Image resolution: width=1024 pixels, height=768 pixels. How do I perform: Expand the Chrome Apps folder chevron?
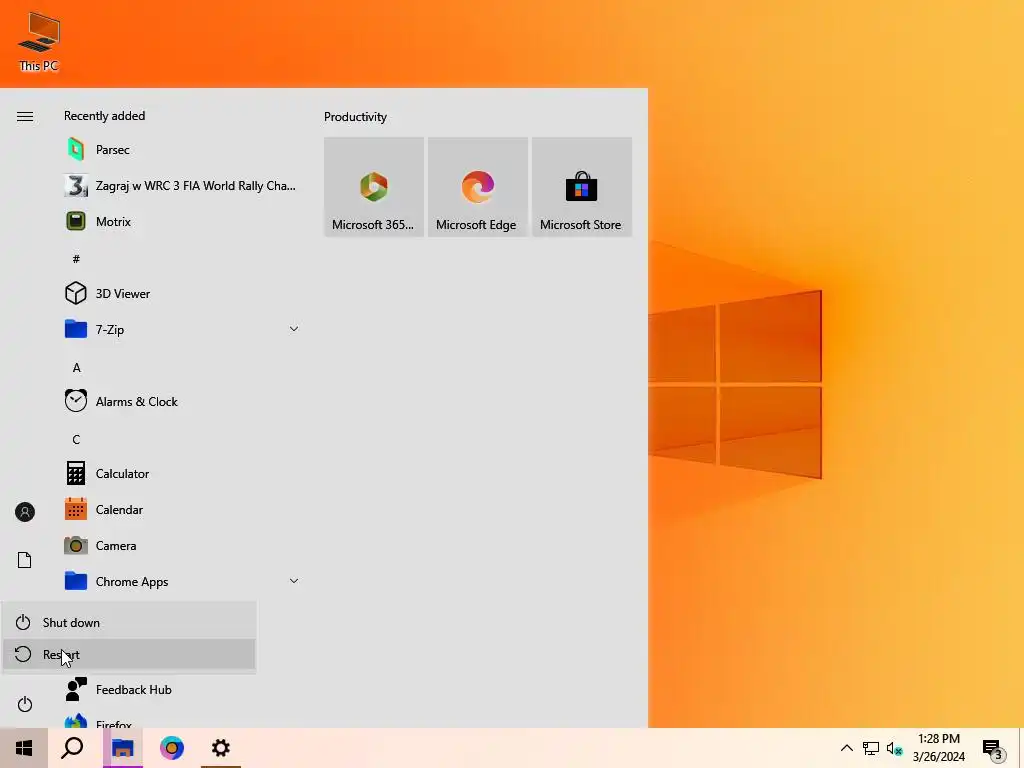click(294, 581)
